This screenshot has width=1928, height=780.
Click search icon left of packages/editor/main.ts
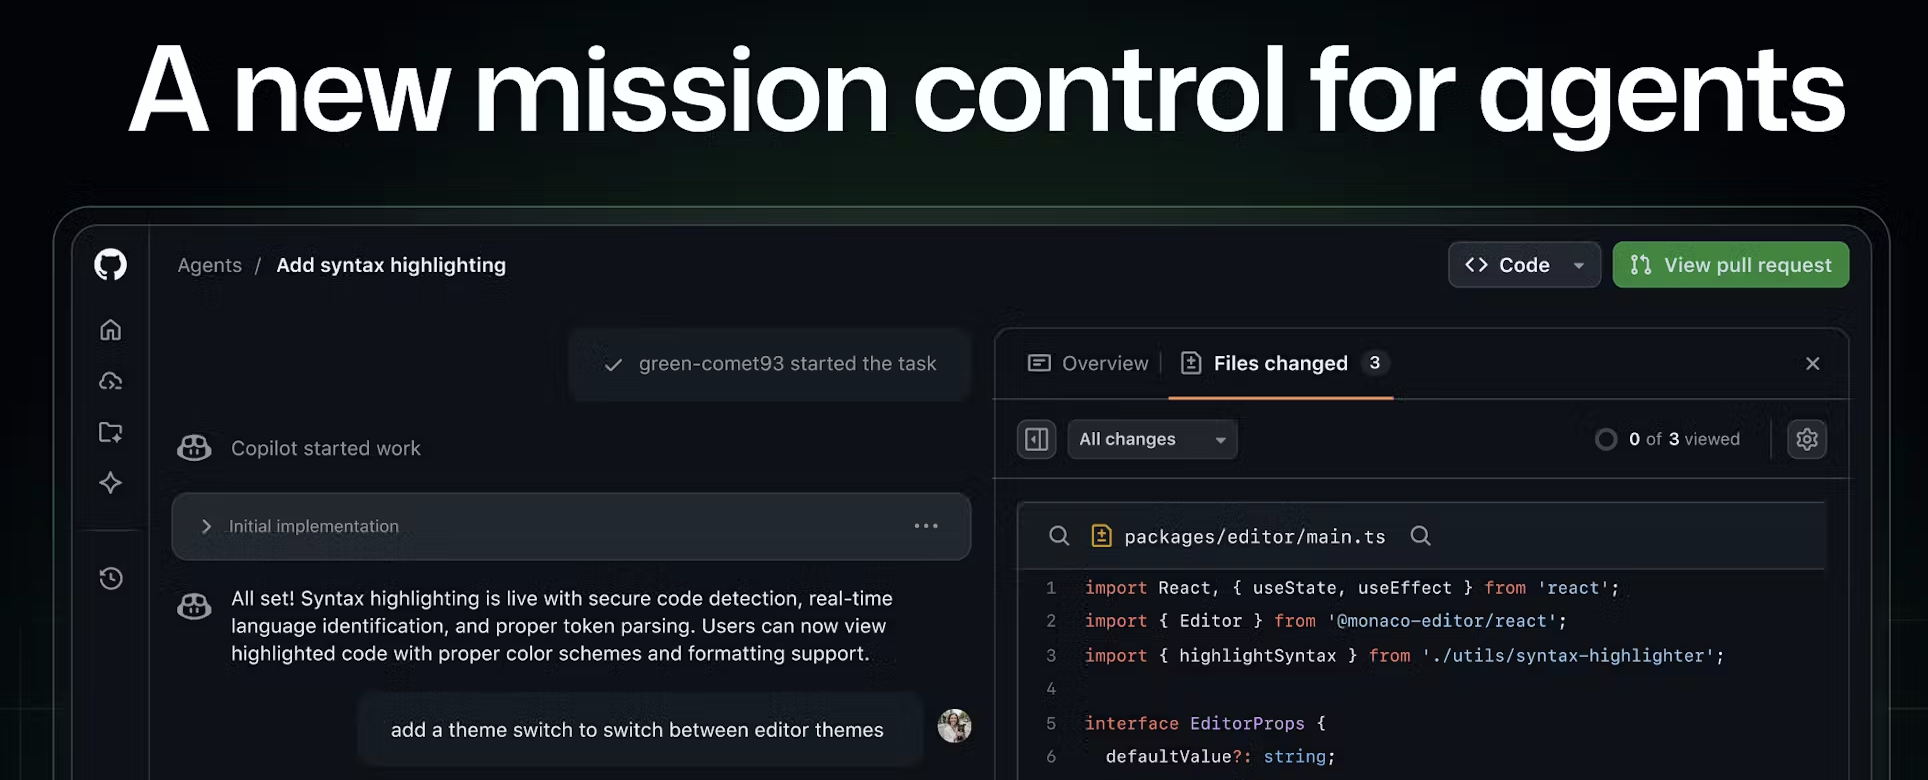[1059, 536]
